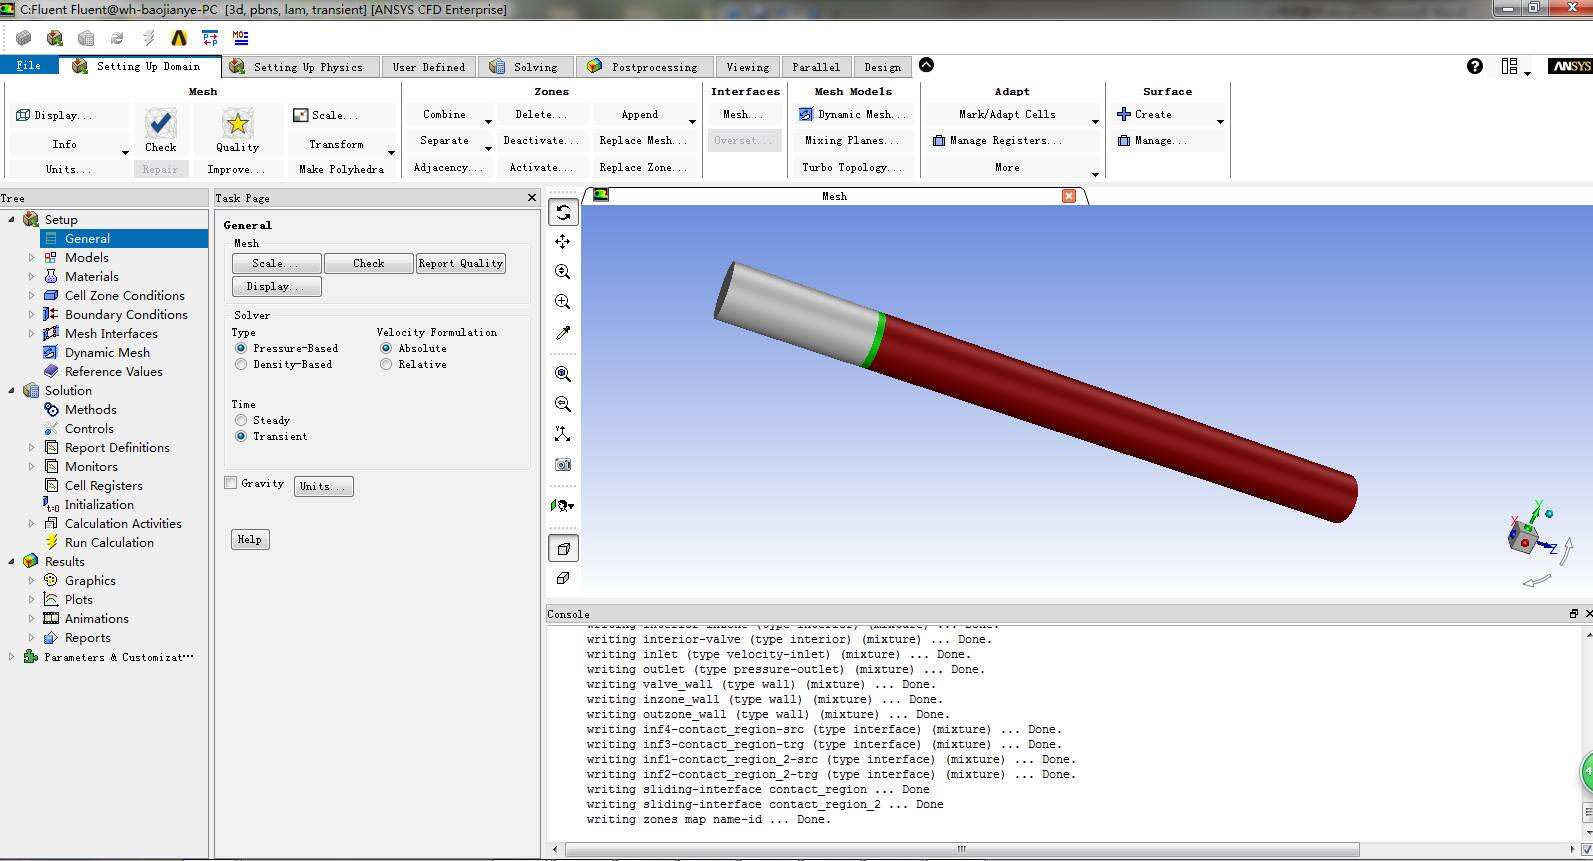Select the Pan view tool
Screen dimensions: 1593x861
(x=563, y=242)
